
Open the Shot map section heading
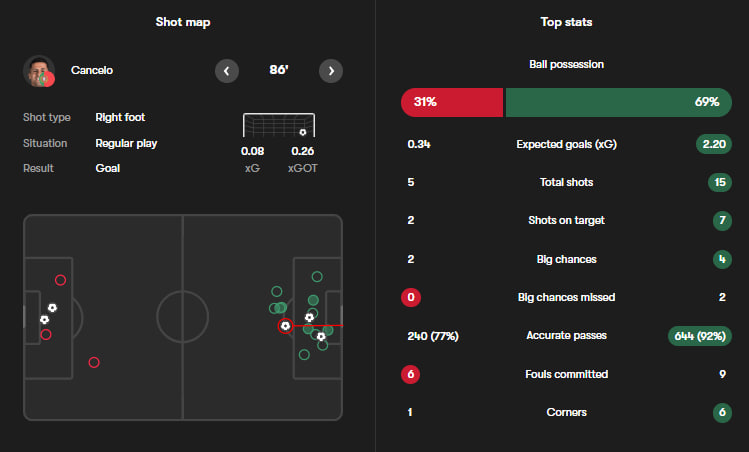click(183, 22)
